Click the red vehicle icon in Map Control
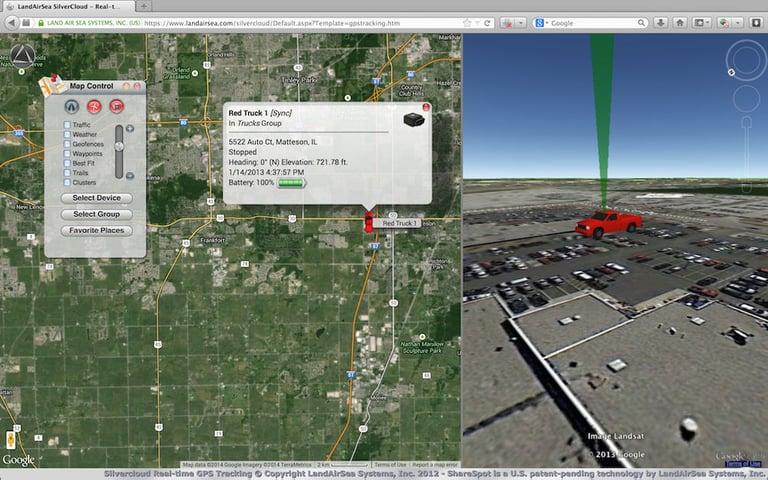Screen dimensions: 768x480 click(x=117, y=106)
